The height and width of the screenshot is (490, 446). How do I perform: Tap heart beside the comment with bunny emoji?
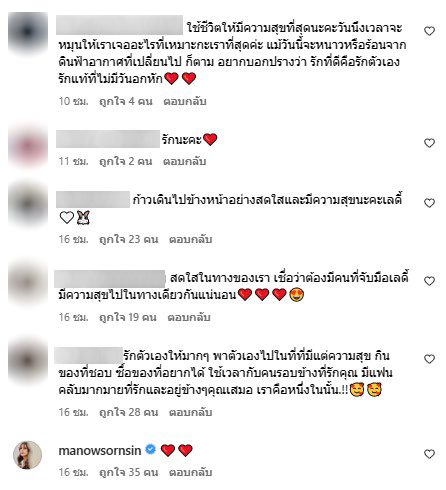pos(429,203)
